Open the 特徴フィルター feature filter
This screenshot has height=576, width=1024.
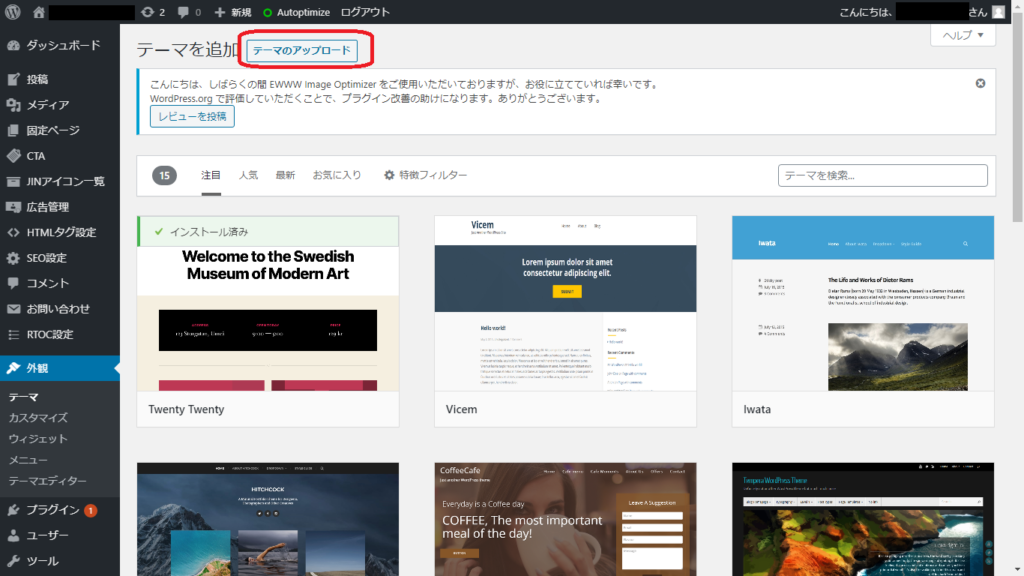coord(426,175)
